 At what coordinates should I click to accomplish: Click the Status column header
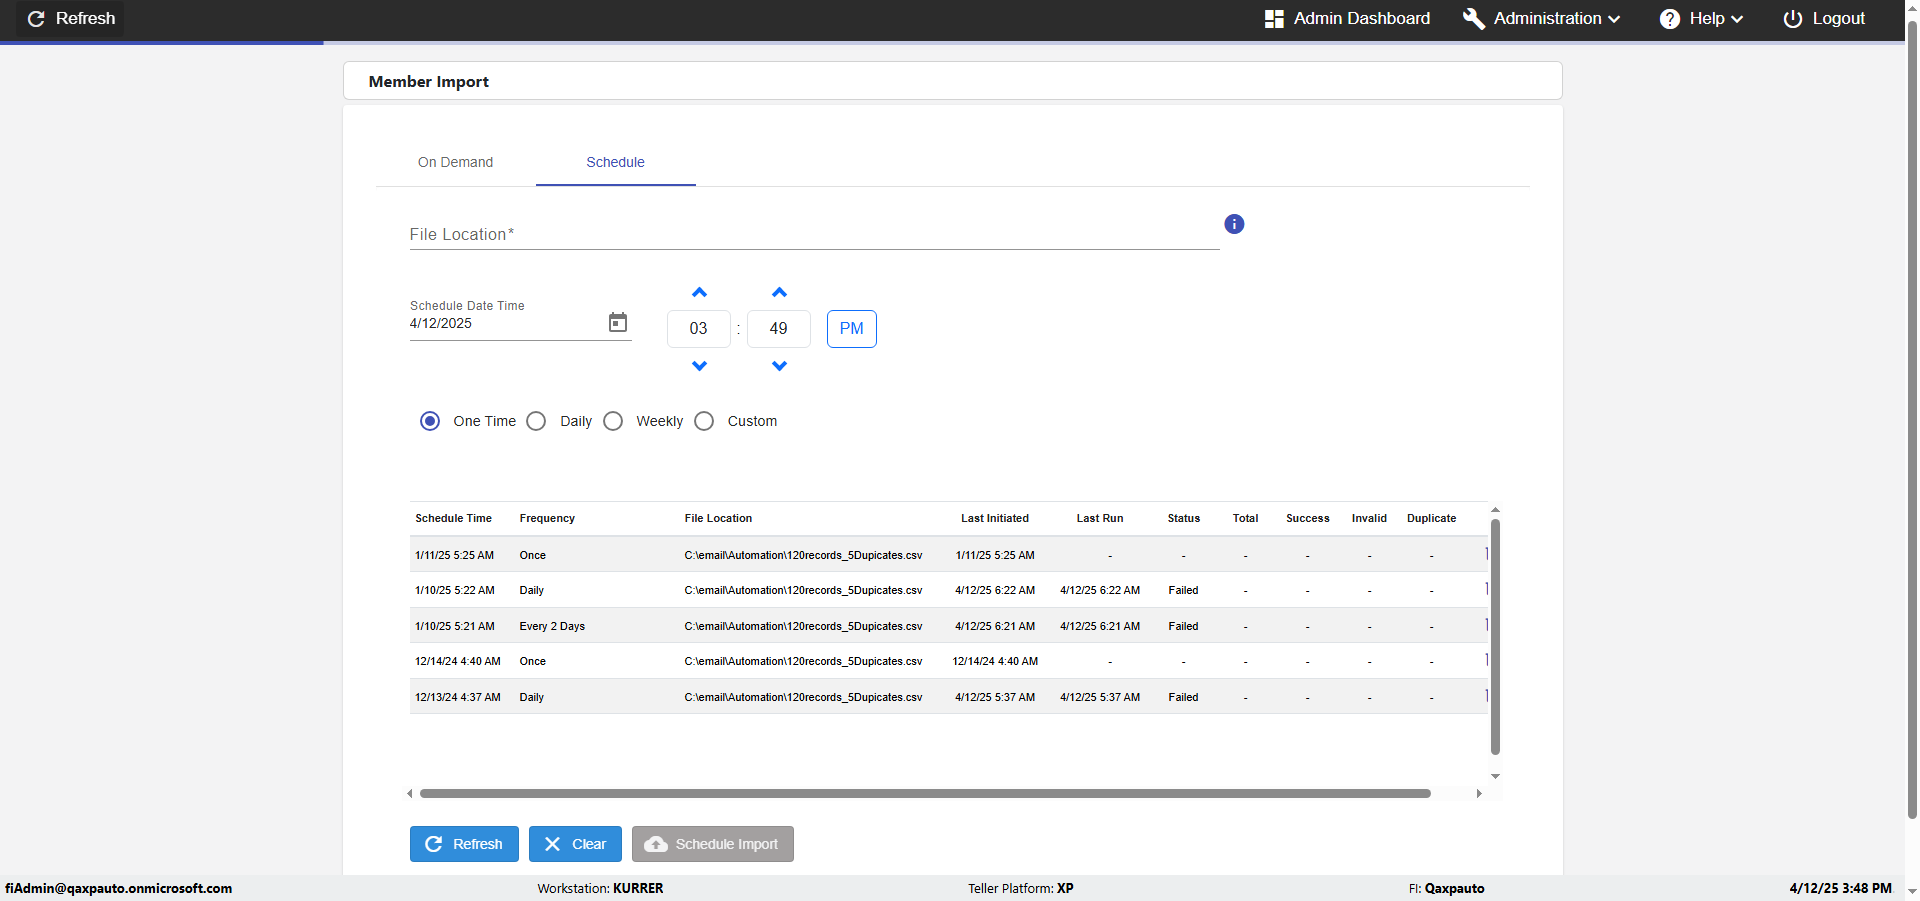coord(1183,518)
